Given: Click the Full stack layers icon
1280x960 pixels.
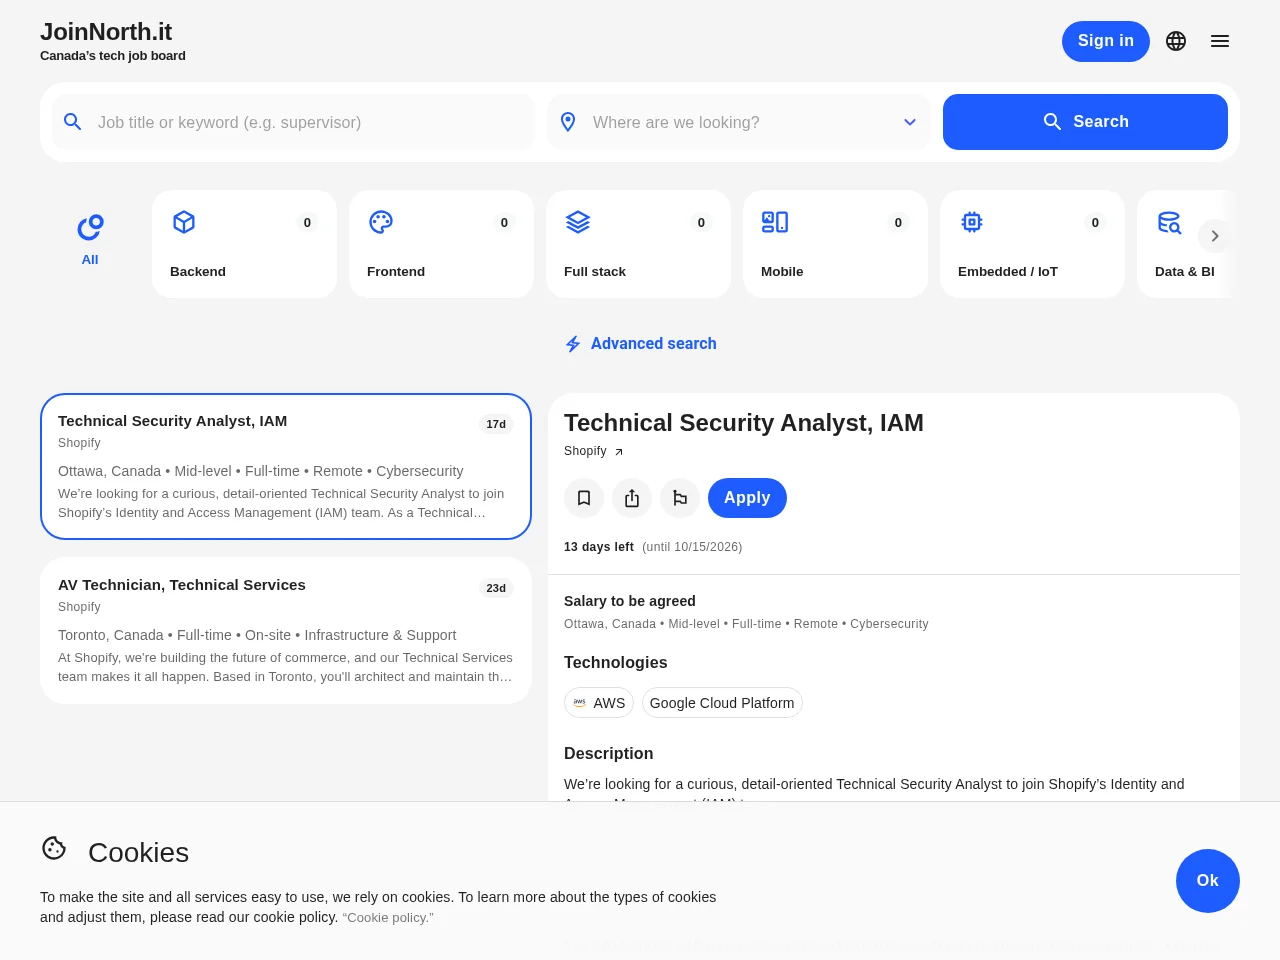Looking at the screenshot, I should pos(578,222).
